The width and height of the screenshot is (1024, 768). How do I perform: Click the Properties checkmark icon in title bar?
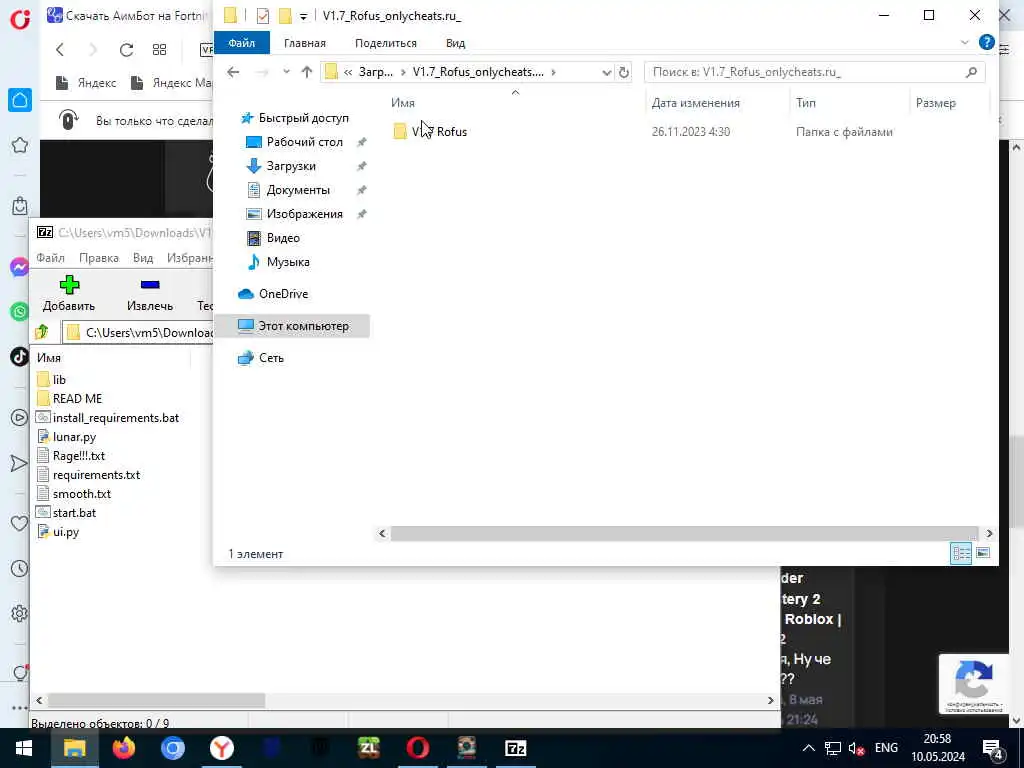pyautogui.click(x=263, y=16)
